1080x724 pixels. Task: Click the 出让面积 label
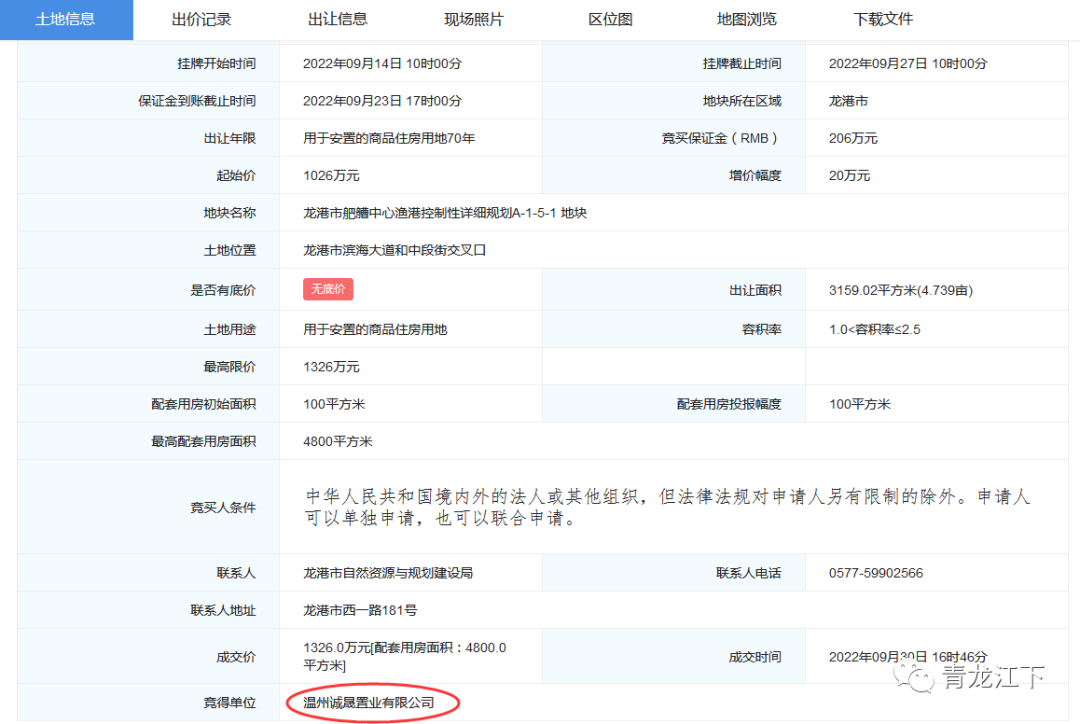(755, 290)
